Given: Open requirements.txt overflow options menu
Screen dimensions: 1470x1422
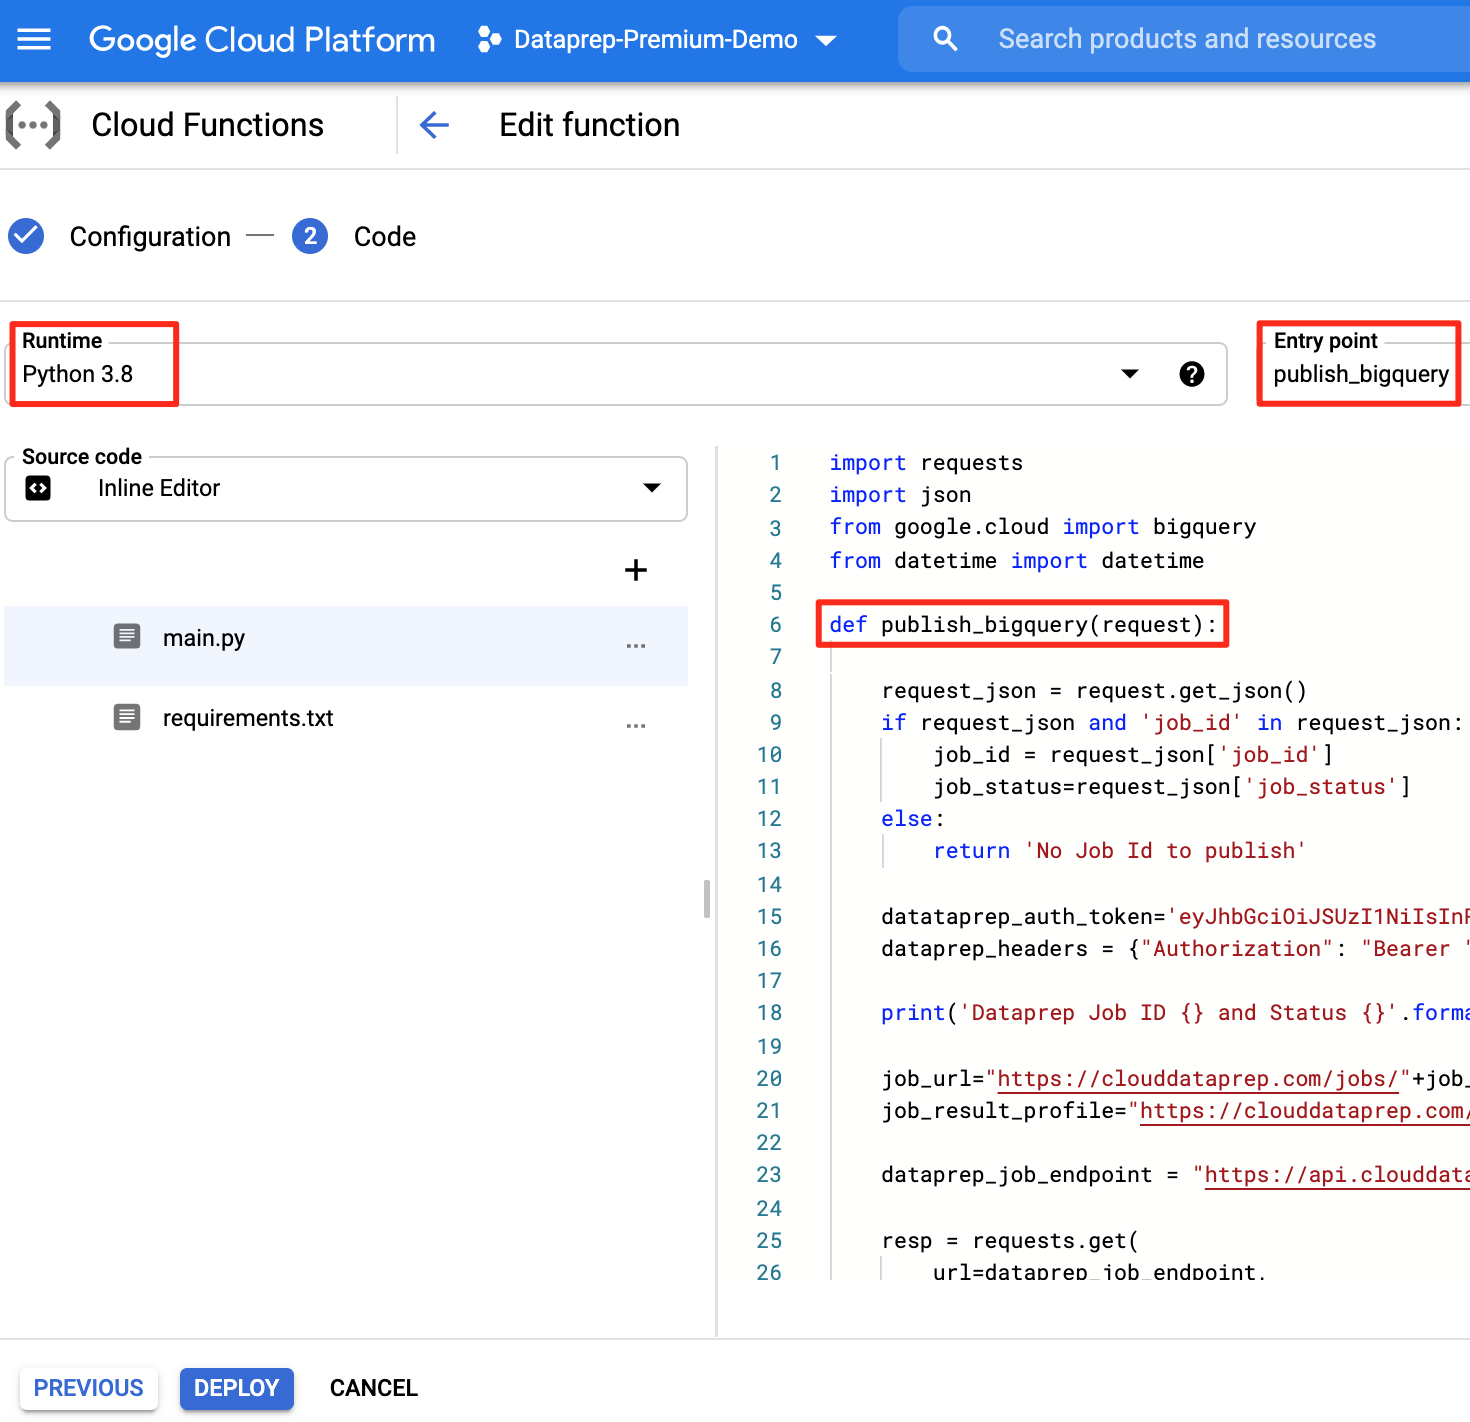Looking at the screenshot, I should (635, 724).
